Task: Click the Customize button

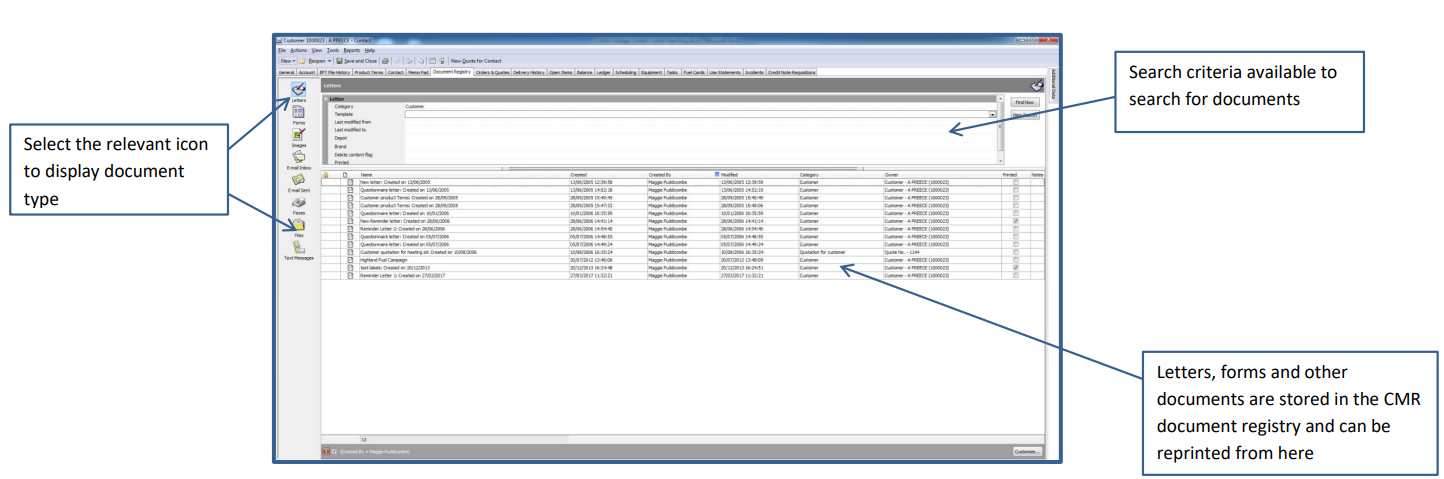Action: pos(1027,452)
